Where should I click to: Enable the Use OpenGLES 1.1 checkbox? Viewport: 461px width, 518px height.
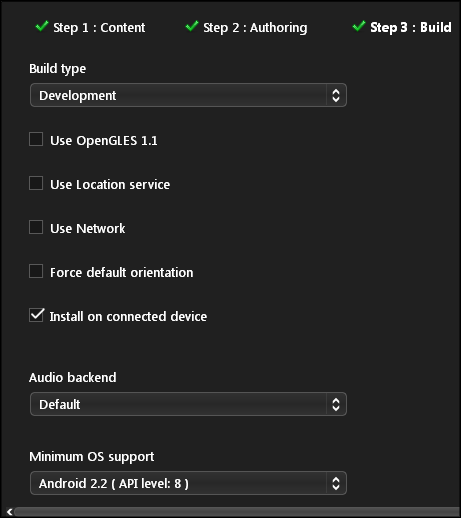[x=36, y=139]
